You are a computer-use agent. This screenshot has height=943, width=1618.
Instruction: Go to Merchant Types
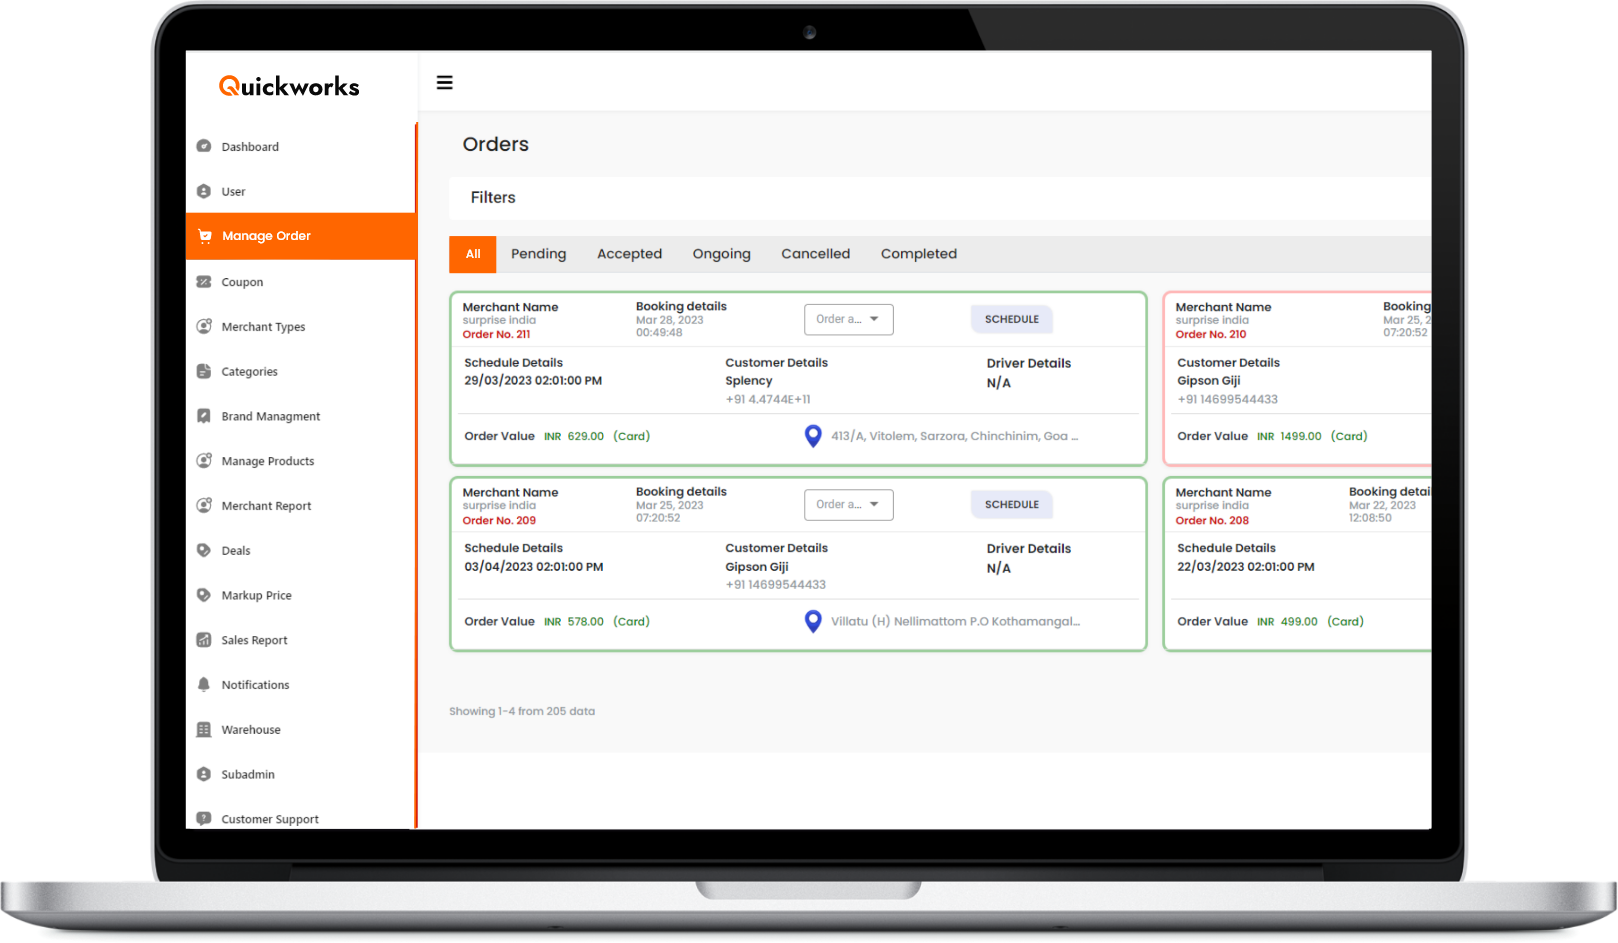pos(263,327)
